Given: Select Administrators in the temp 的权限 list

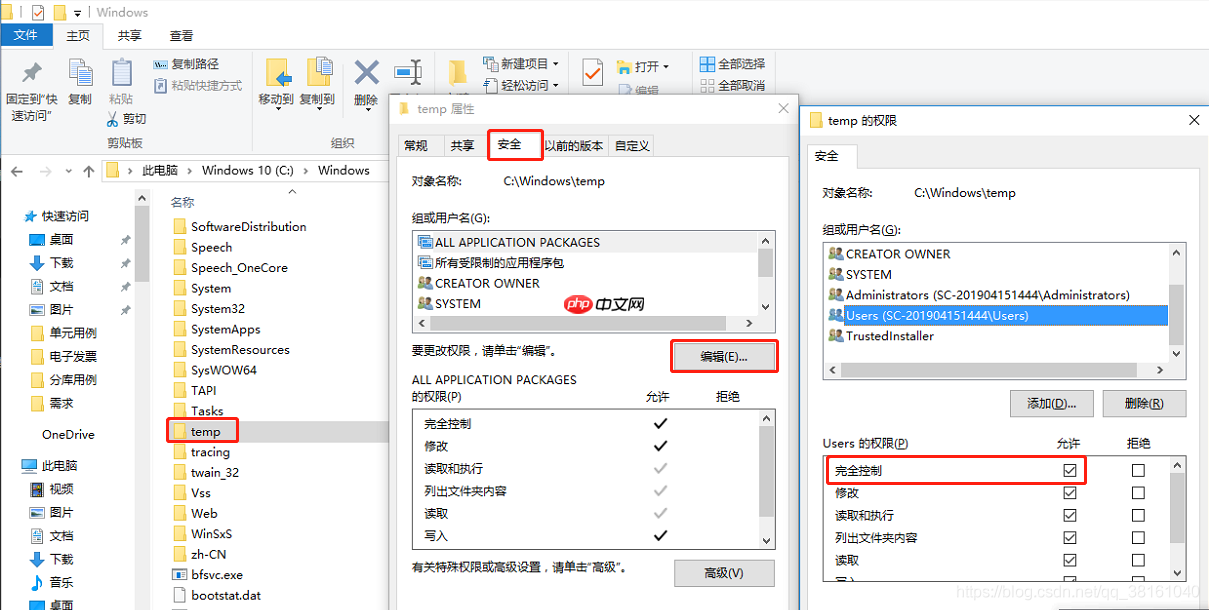Looking at the screenshot, I should coord(979,295).
